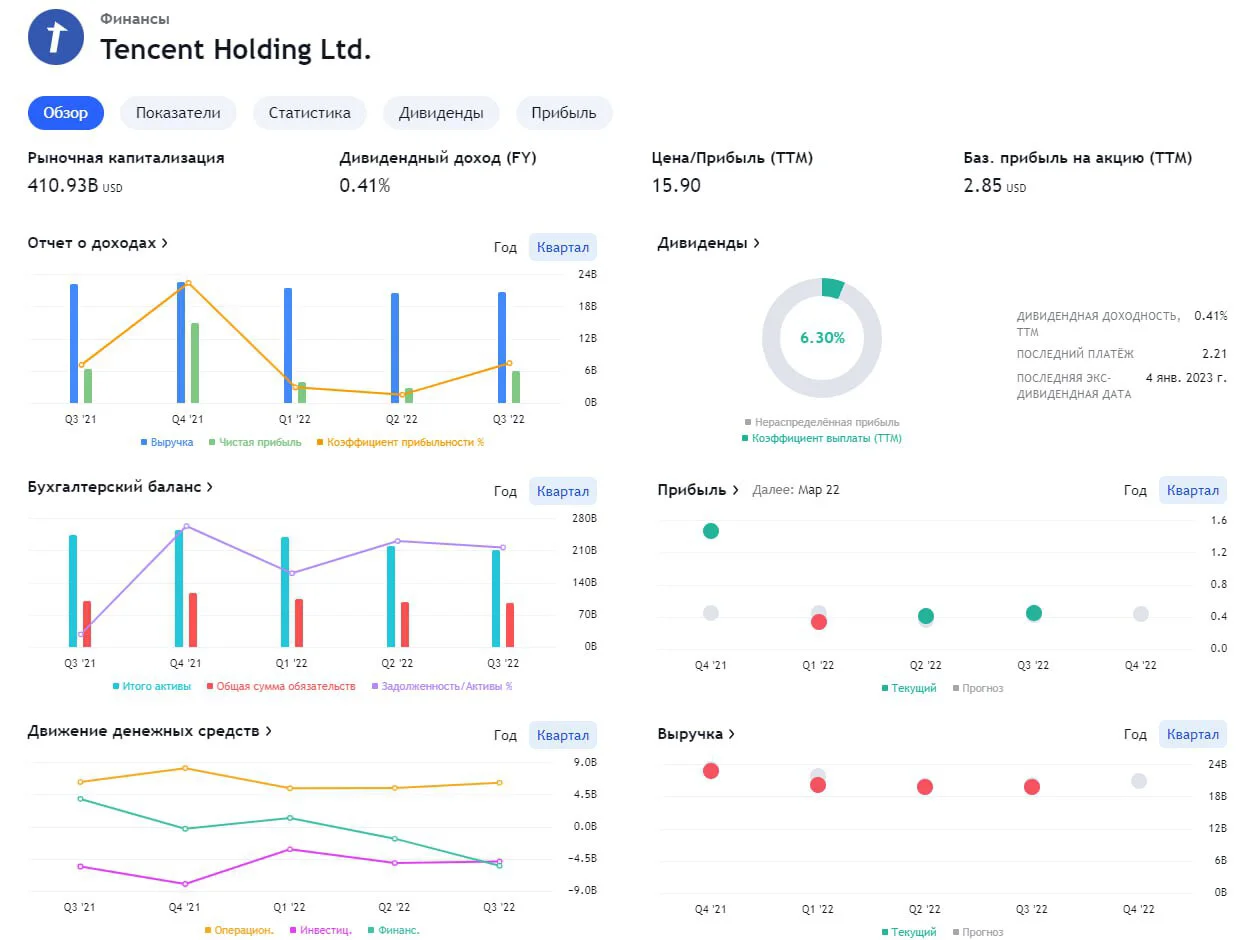Screen dimensions: 1241x940
Task: Toggle the Финанс. legend item
Action: point(394,930)
